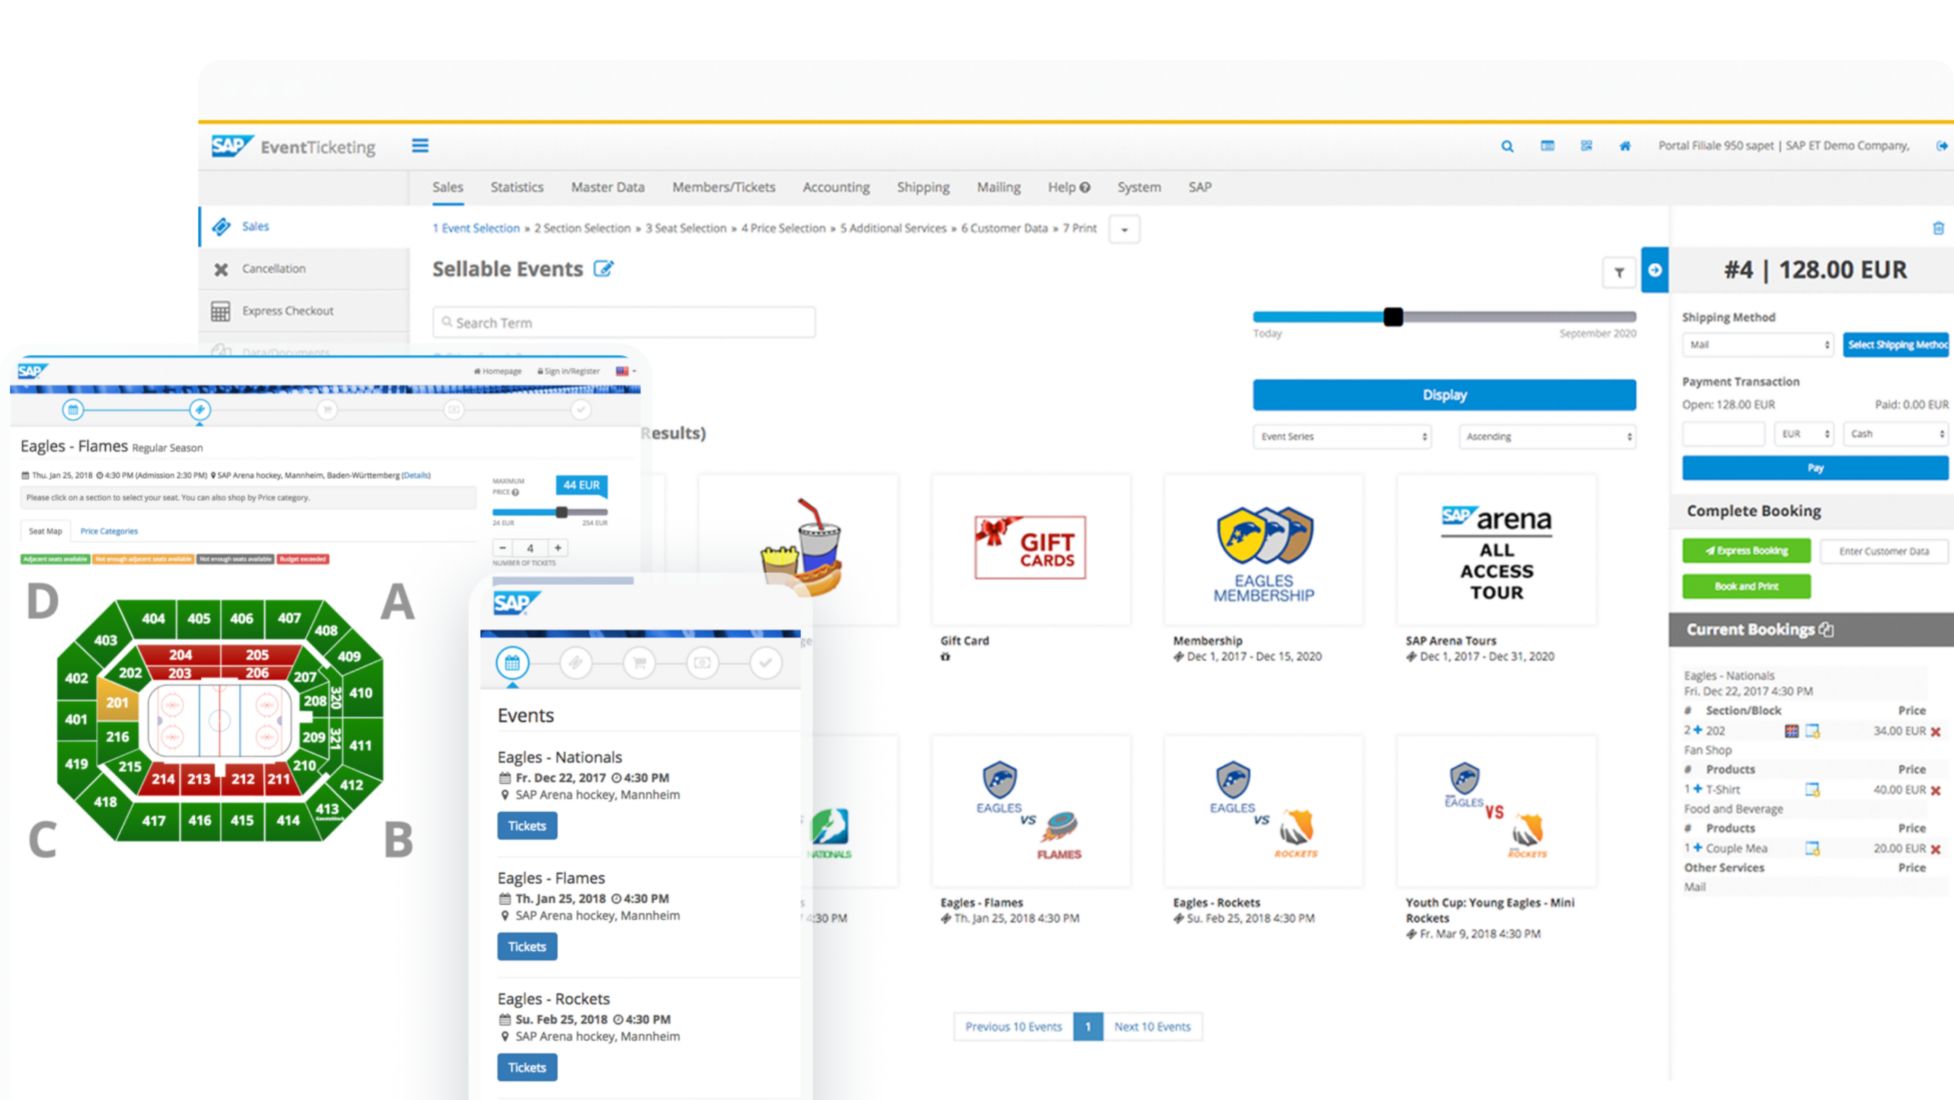Edit Sellable Events via the pencil icon
The image size is (1954, 1100).
(x=603, y=268)
